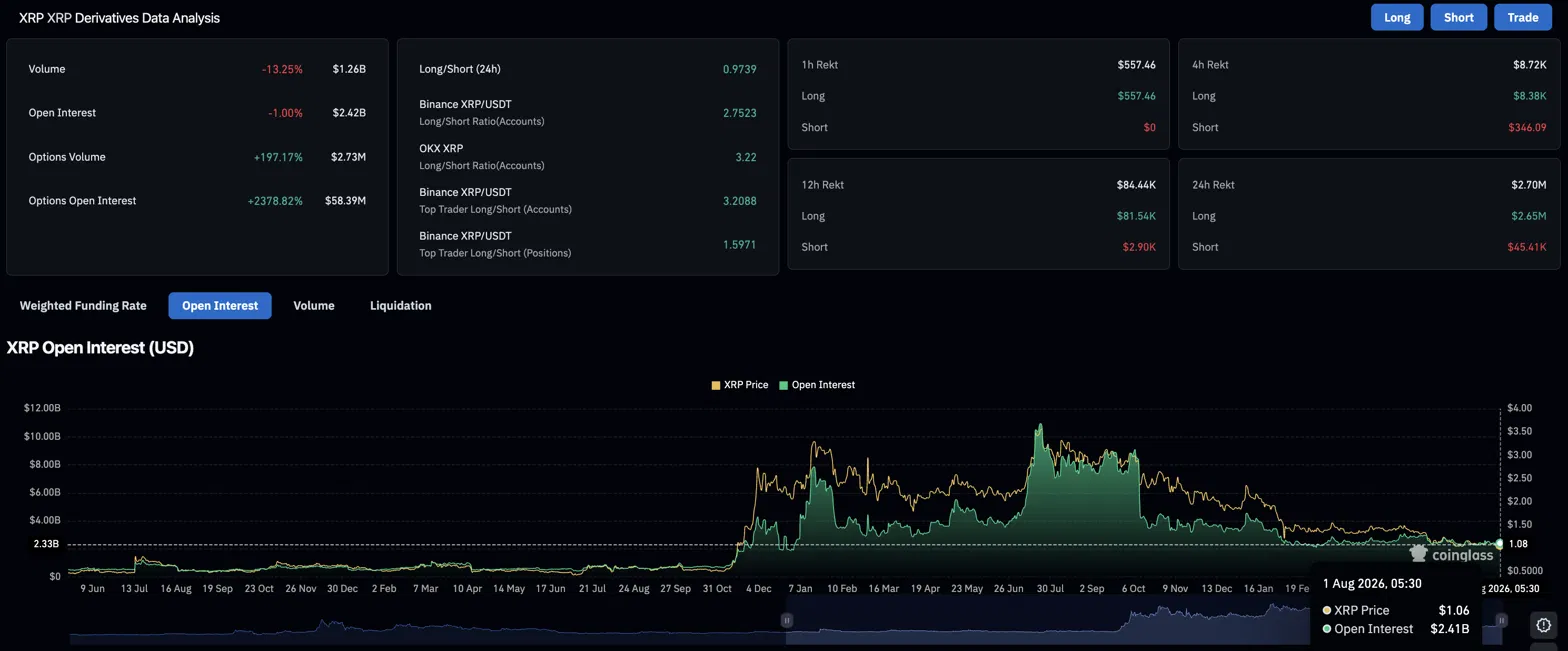The height and width of the screenshot is (651, 1568).
Task: Switch to Weighted Funding Rate tab
Action: pos(83,306)
